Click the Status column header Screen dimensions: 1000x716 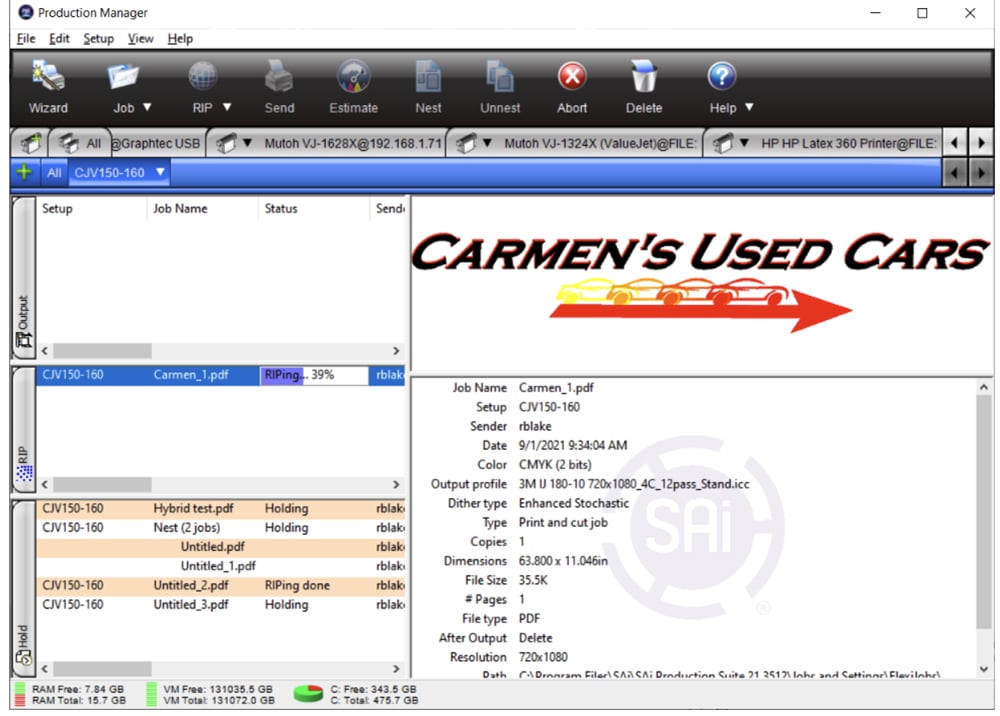pyautogui.click(x=281, y=209)
